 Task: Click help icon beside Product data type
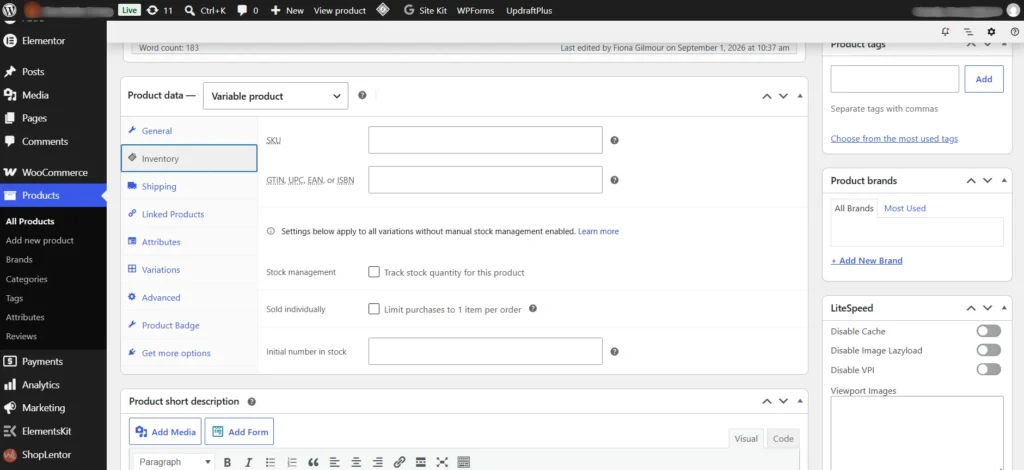pos(362,95)
